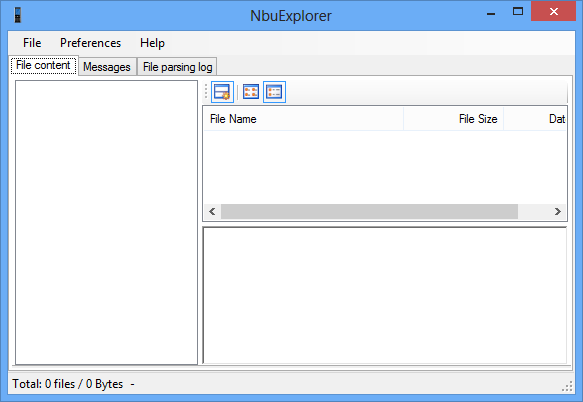Image resolution: width=583 pixels, height=402 pixels.
Task: Open the Help menu
Action: 152,43
